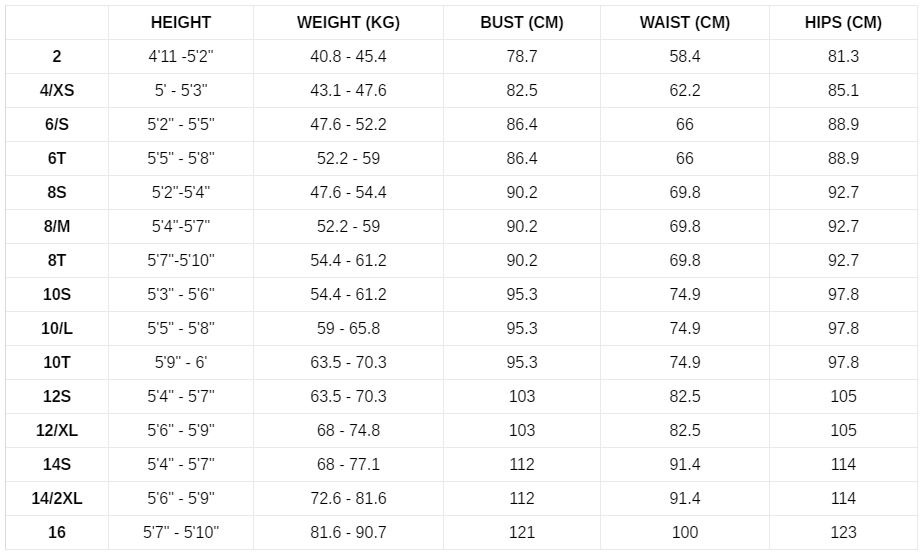The image size is (924, 555).
Task: Click the HEIGHT column header
Action: [181, 23]
